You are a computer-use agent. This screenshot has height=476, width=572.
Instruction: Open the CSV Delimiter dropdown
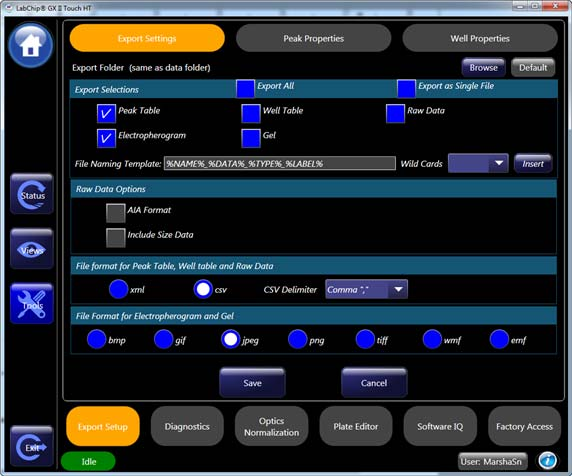pos(366,289)
